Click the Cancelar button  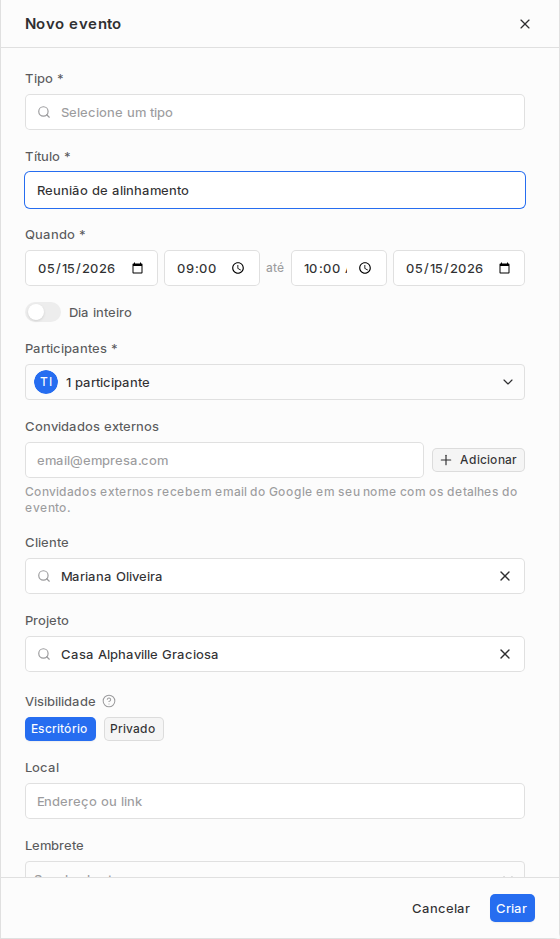tap(441, 908)
